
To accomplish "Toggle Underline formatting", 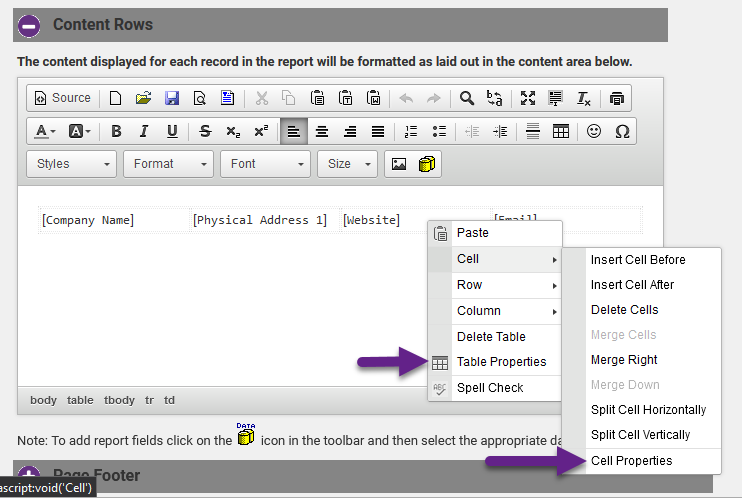I will (x=172, y=131).
